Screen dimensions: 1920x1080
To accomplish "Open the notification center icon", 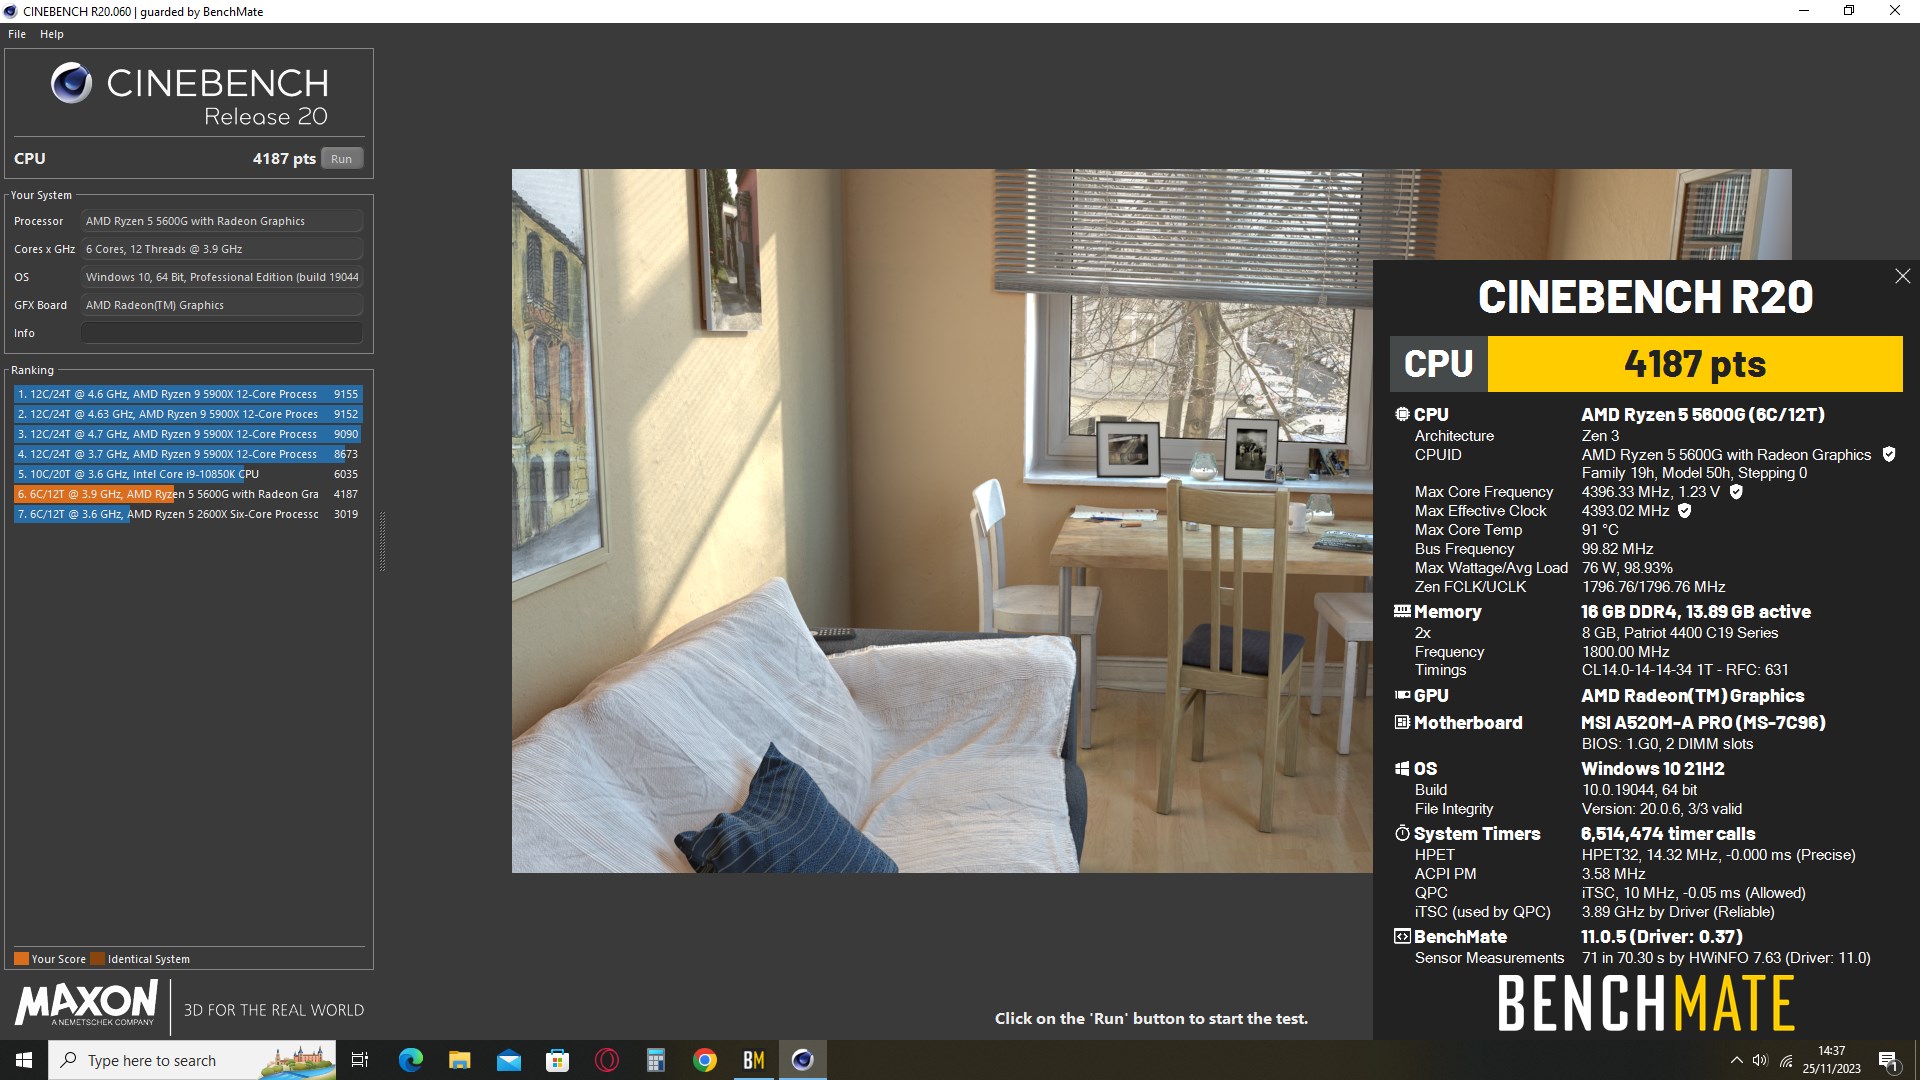I will 1888,1060.
